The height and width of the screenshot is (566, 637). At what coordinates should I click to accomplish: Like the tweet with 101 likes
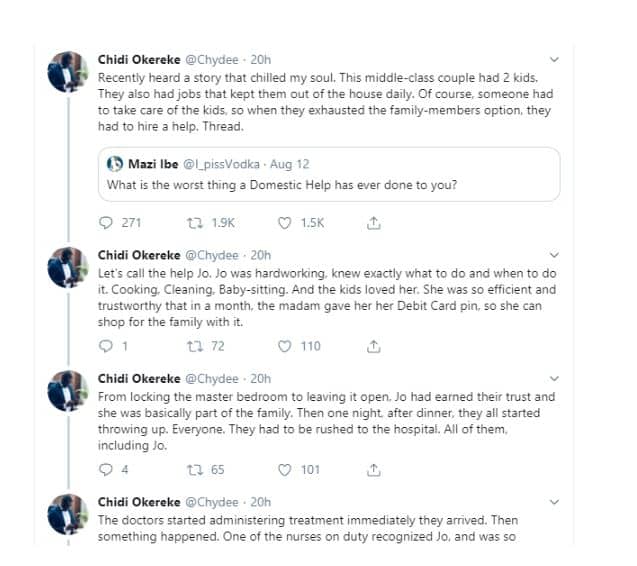click(x=283, y=469)
